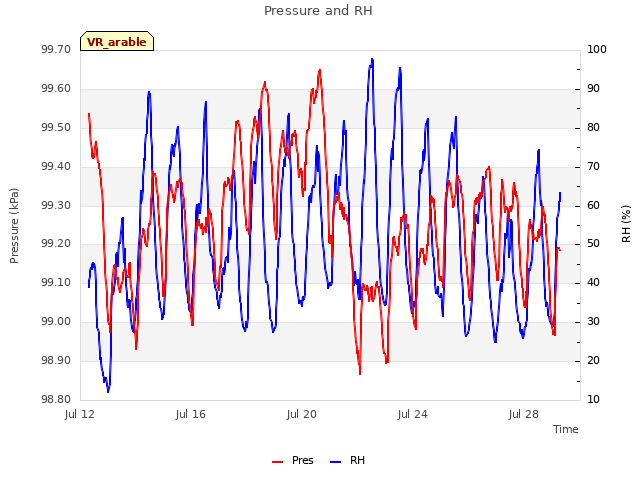This screenshot has width=640, height=480.
Task: Click the Jul 20 tick label
Action: 302,414
